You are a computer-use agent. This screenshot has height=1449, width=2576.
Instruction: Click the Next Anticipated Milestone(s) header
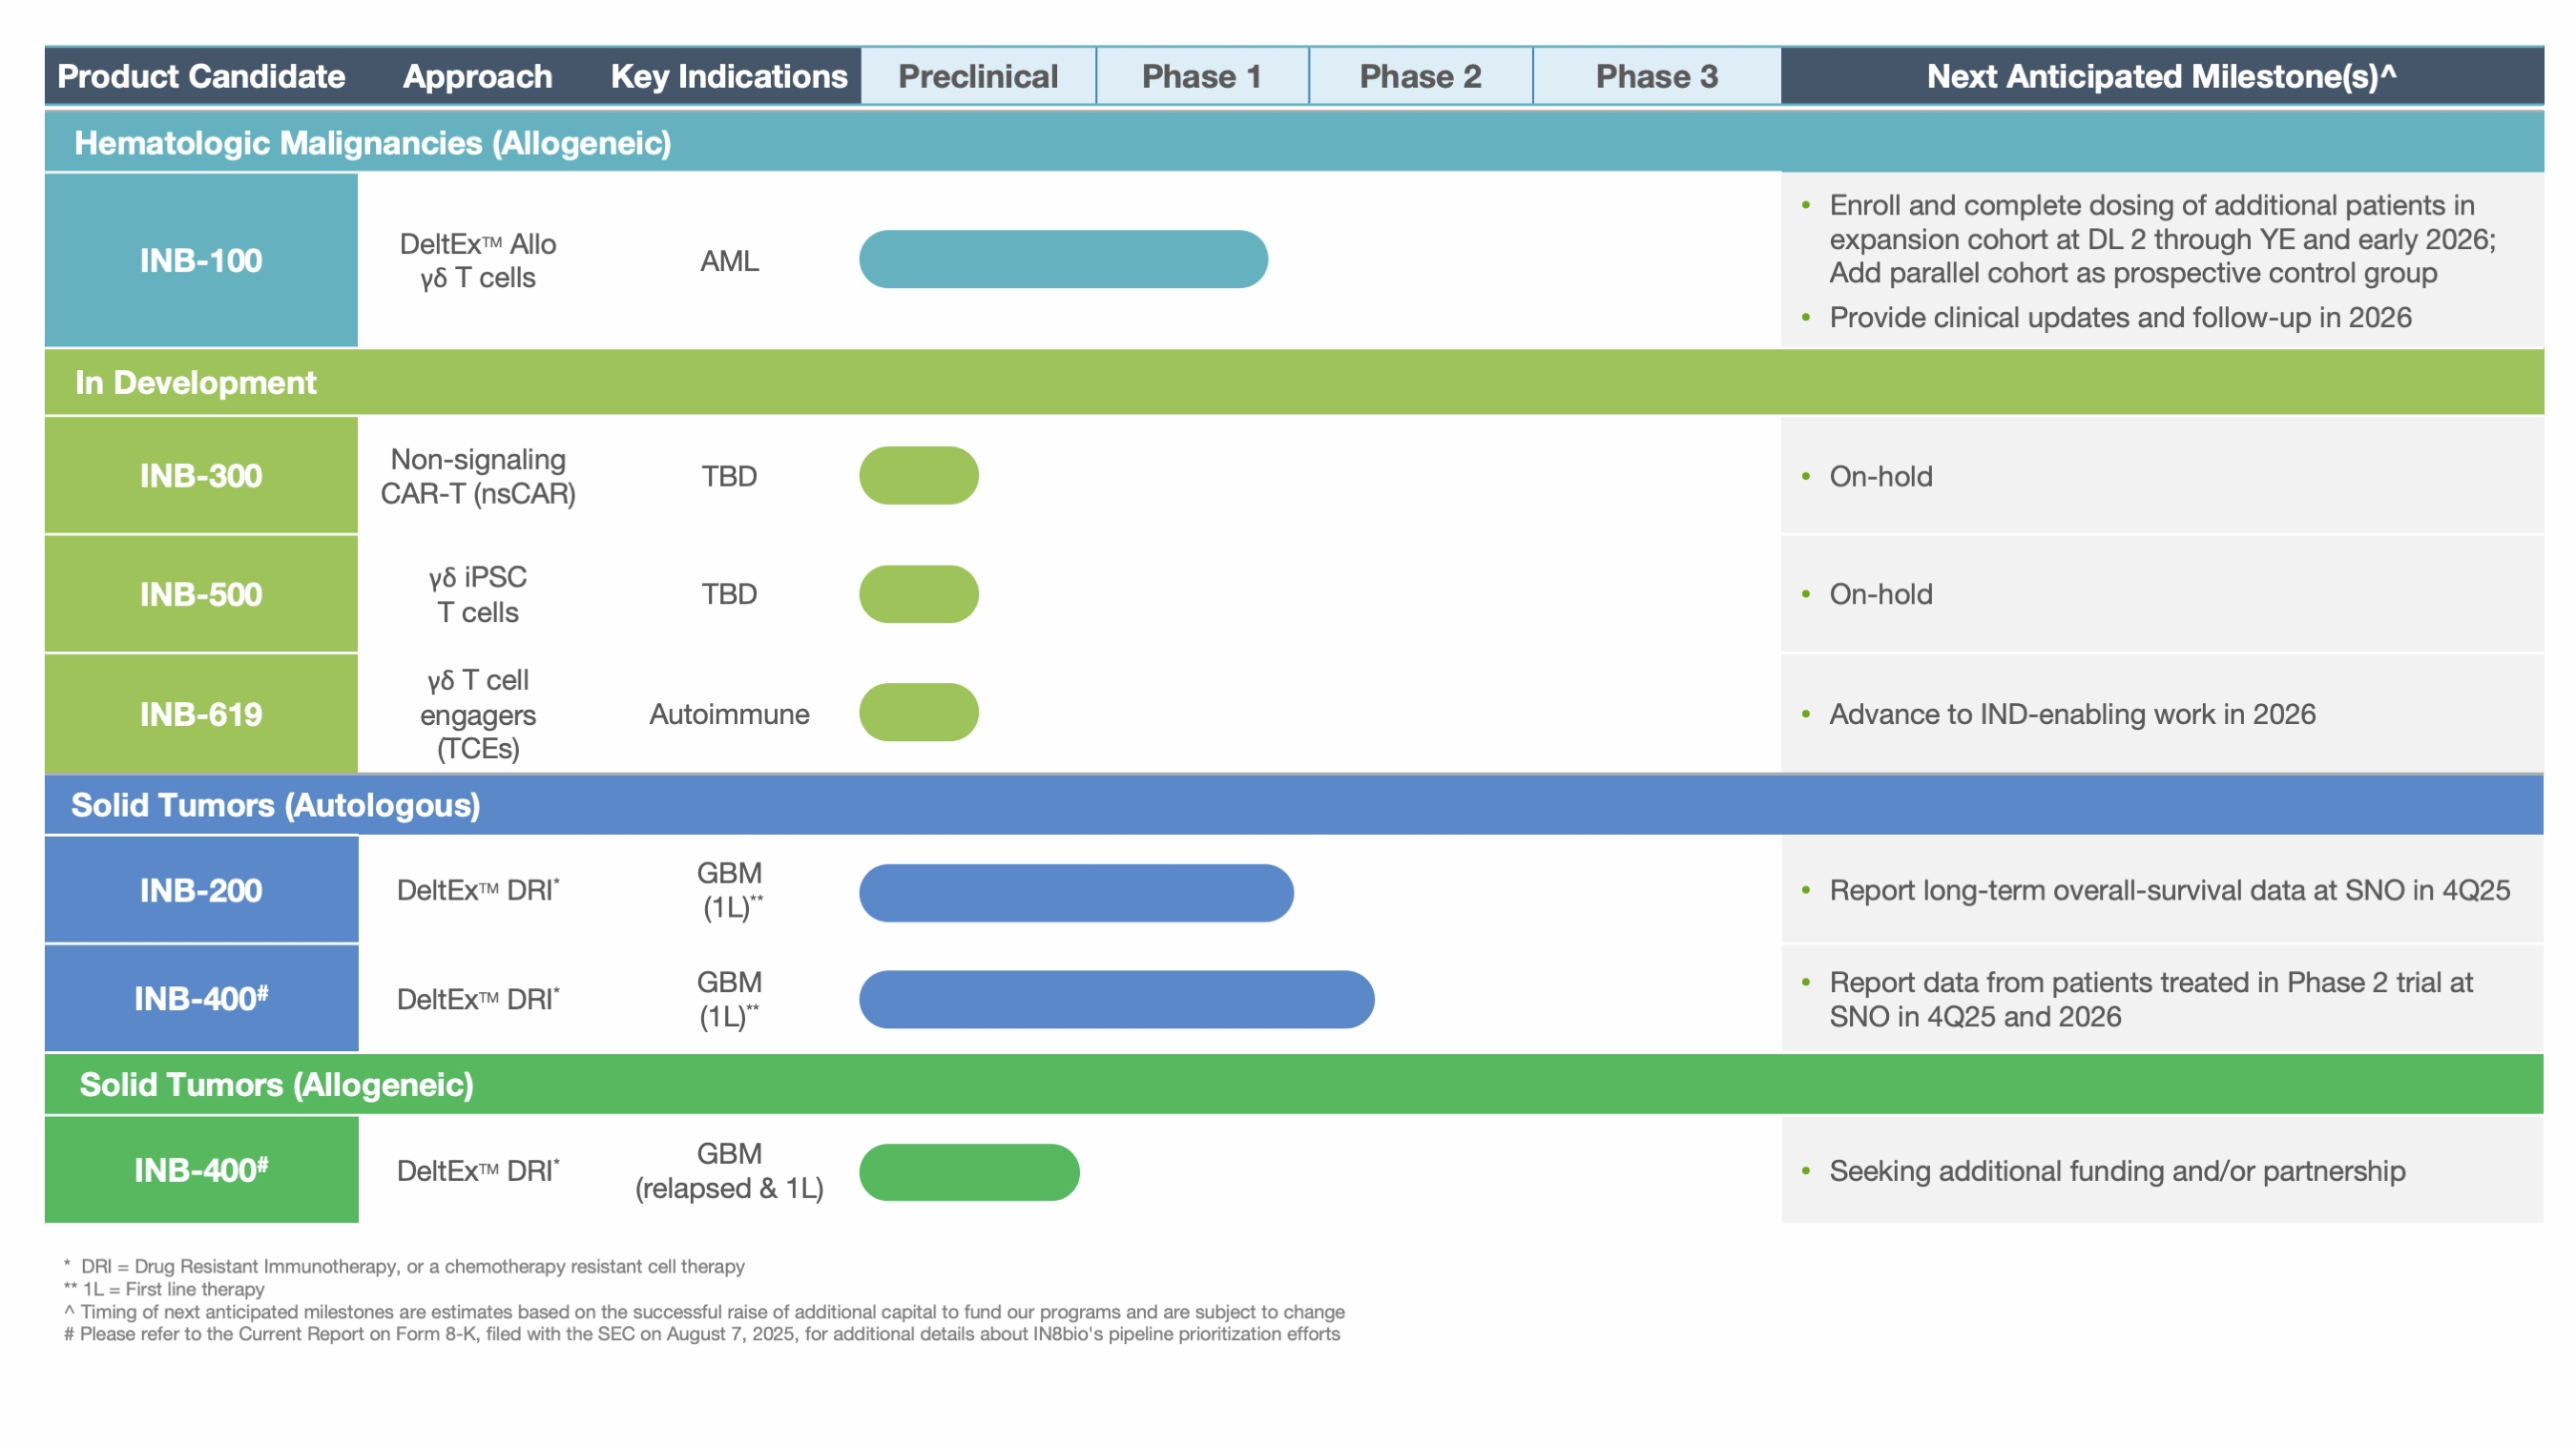2160,76
